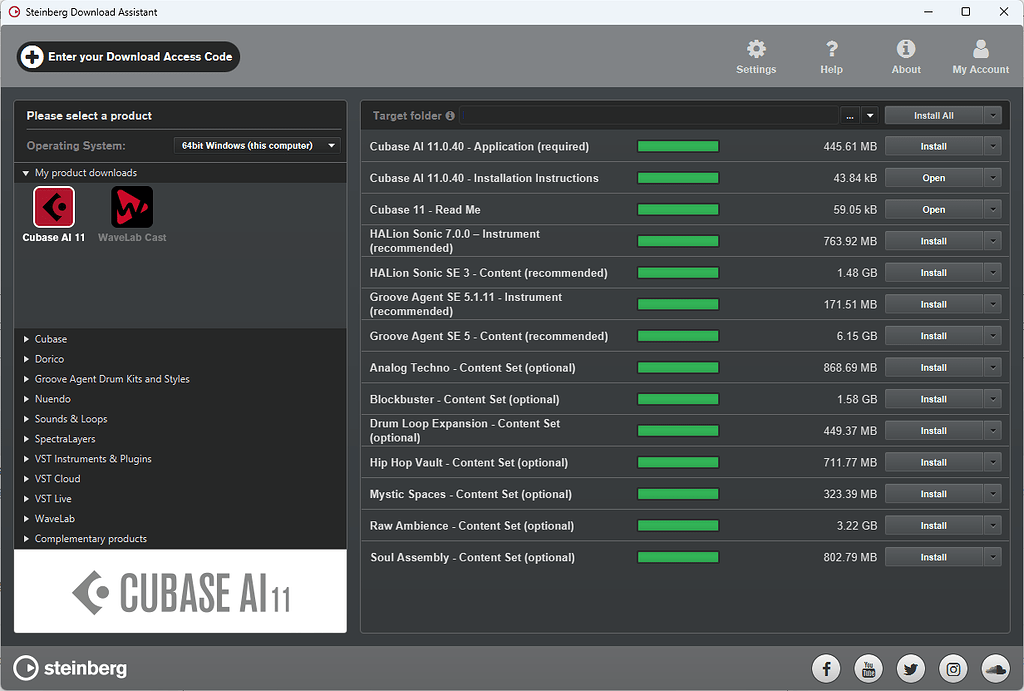Click the Instagram icon in the footer
This screenshot has width=1024, height=691.
952,669
